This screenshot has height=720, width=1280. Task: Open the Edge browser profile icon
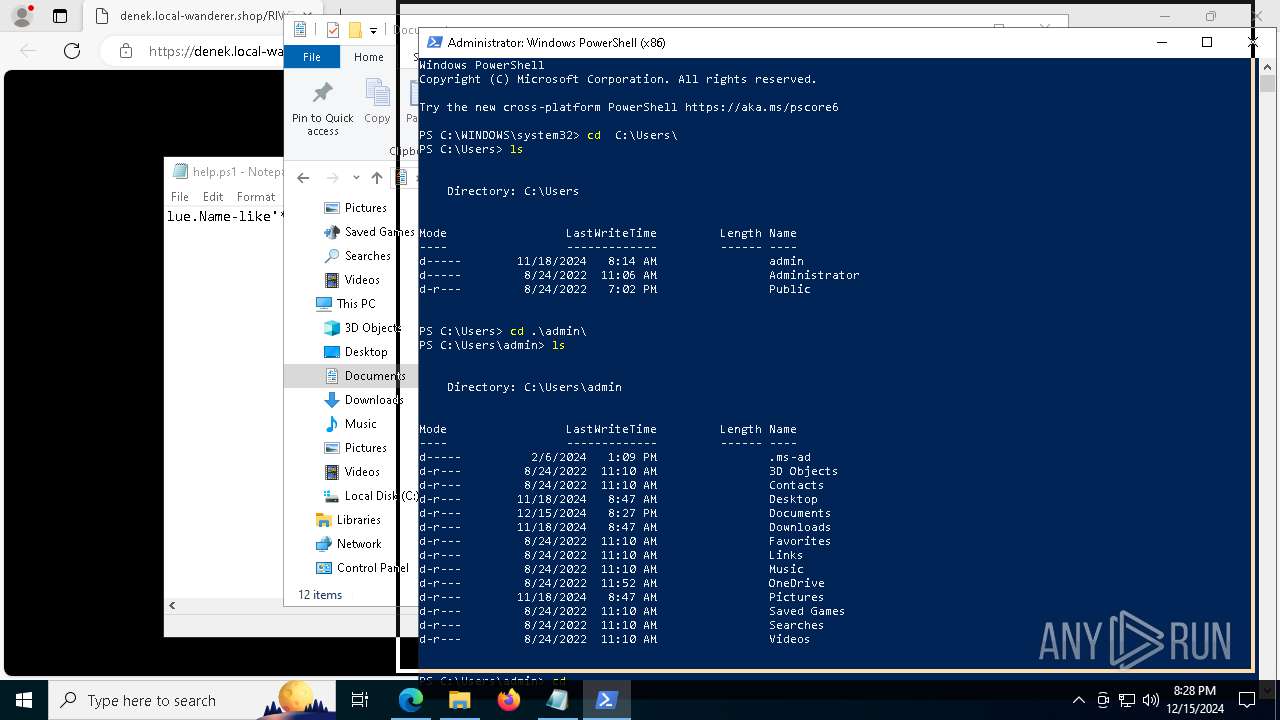[21, 16]
